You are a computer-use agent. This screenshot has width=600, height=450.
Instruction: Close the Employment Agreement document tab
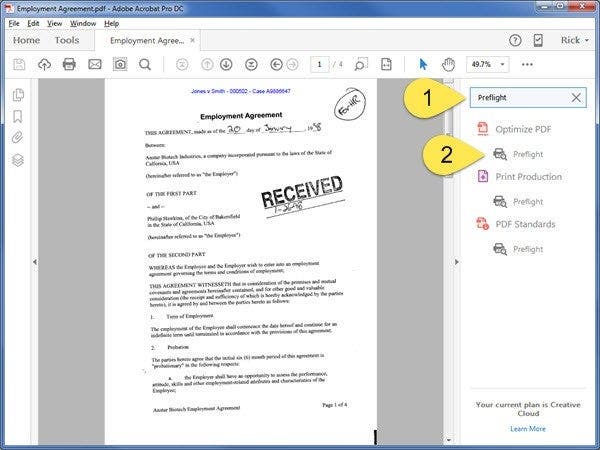tap(192, 41)
